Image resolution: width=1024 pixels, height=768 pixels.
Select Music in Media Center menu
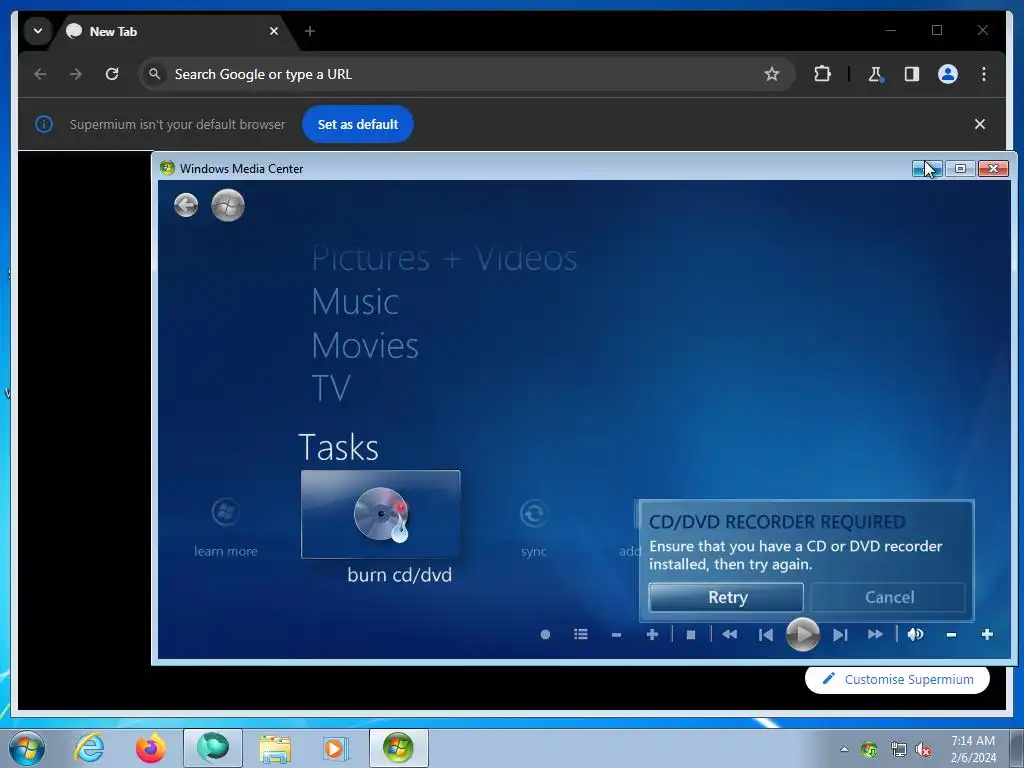tap(355, 302)
